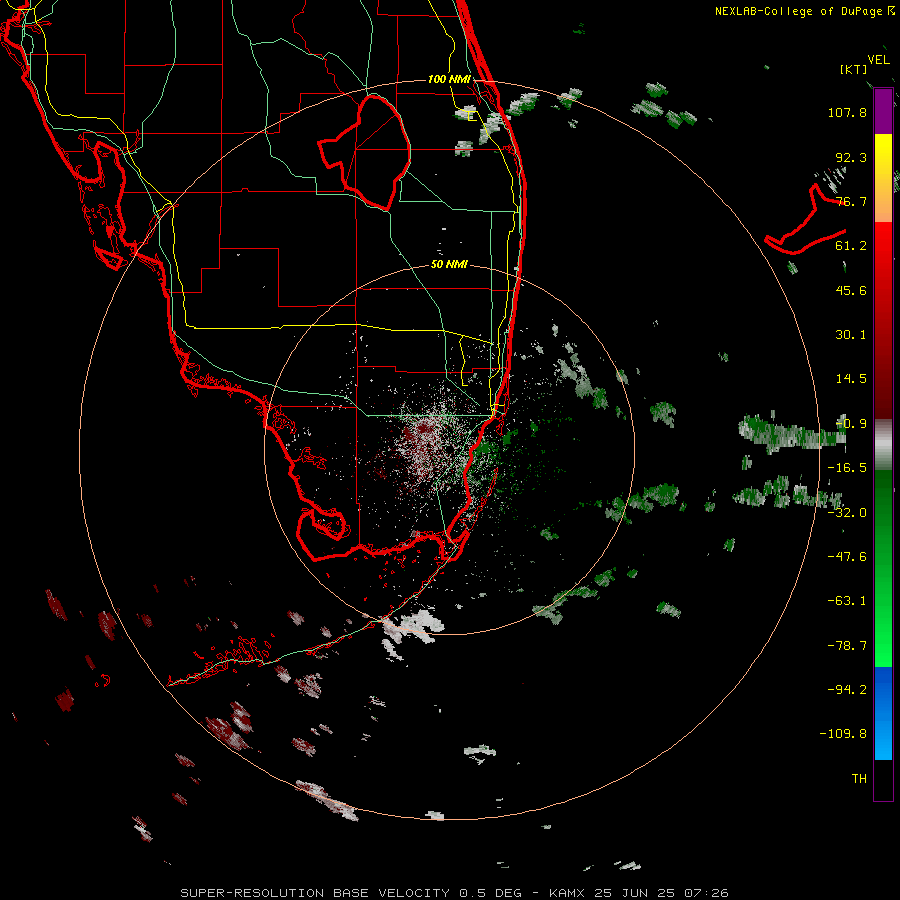
Task: Select the 76.7 velocity scale value
Action: point(851,201)
